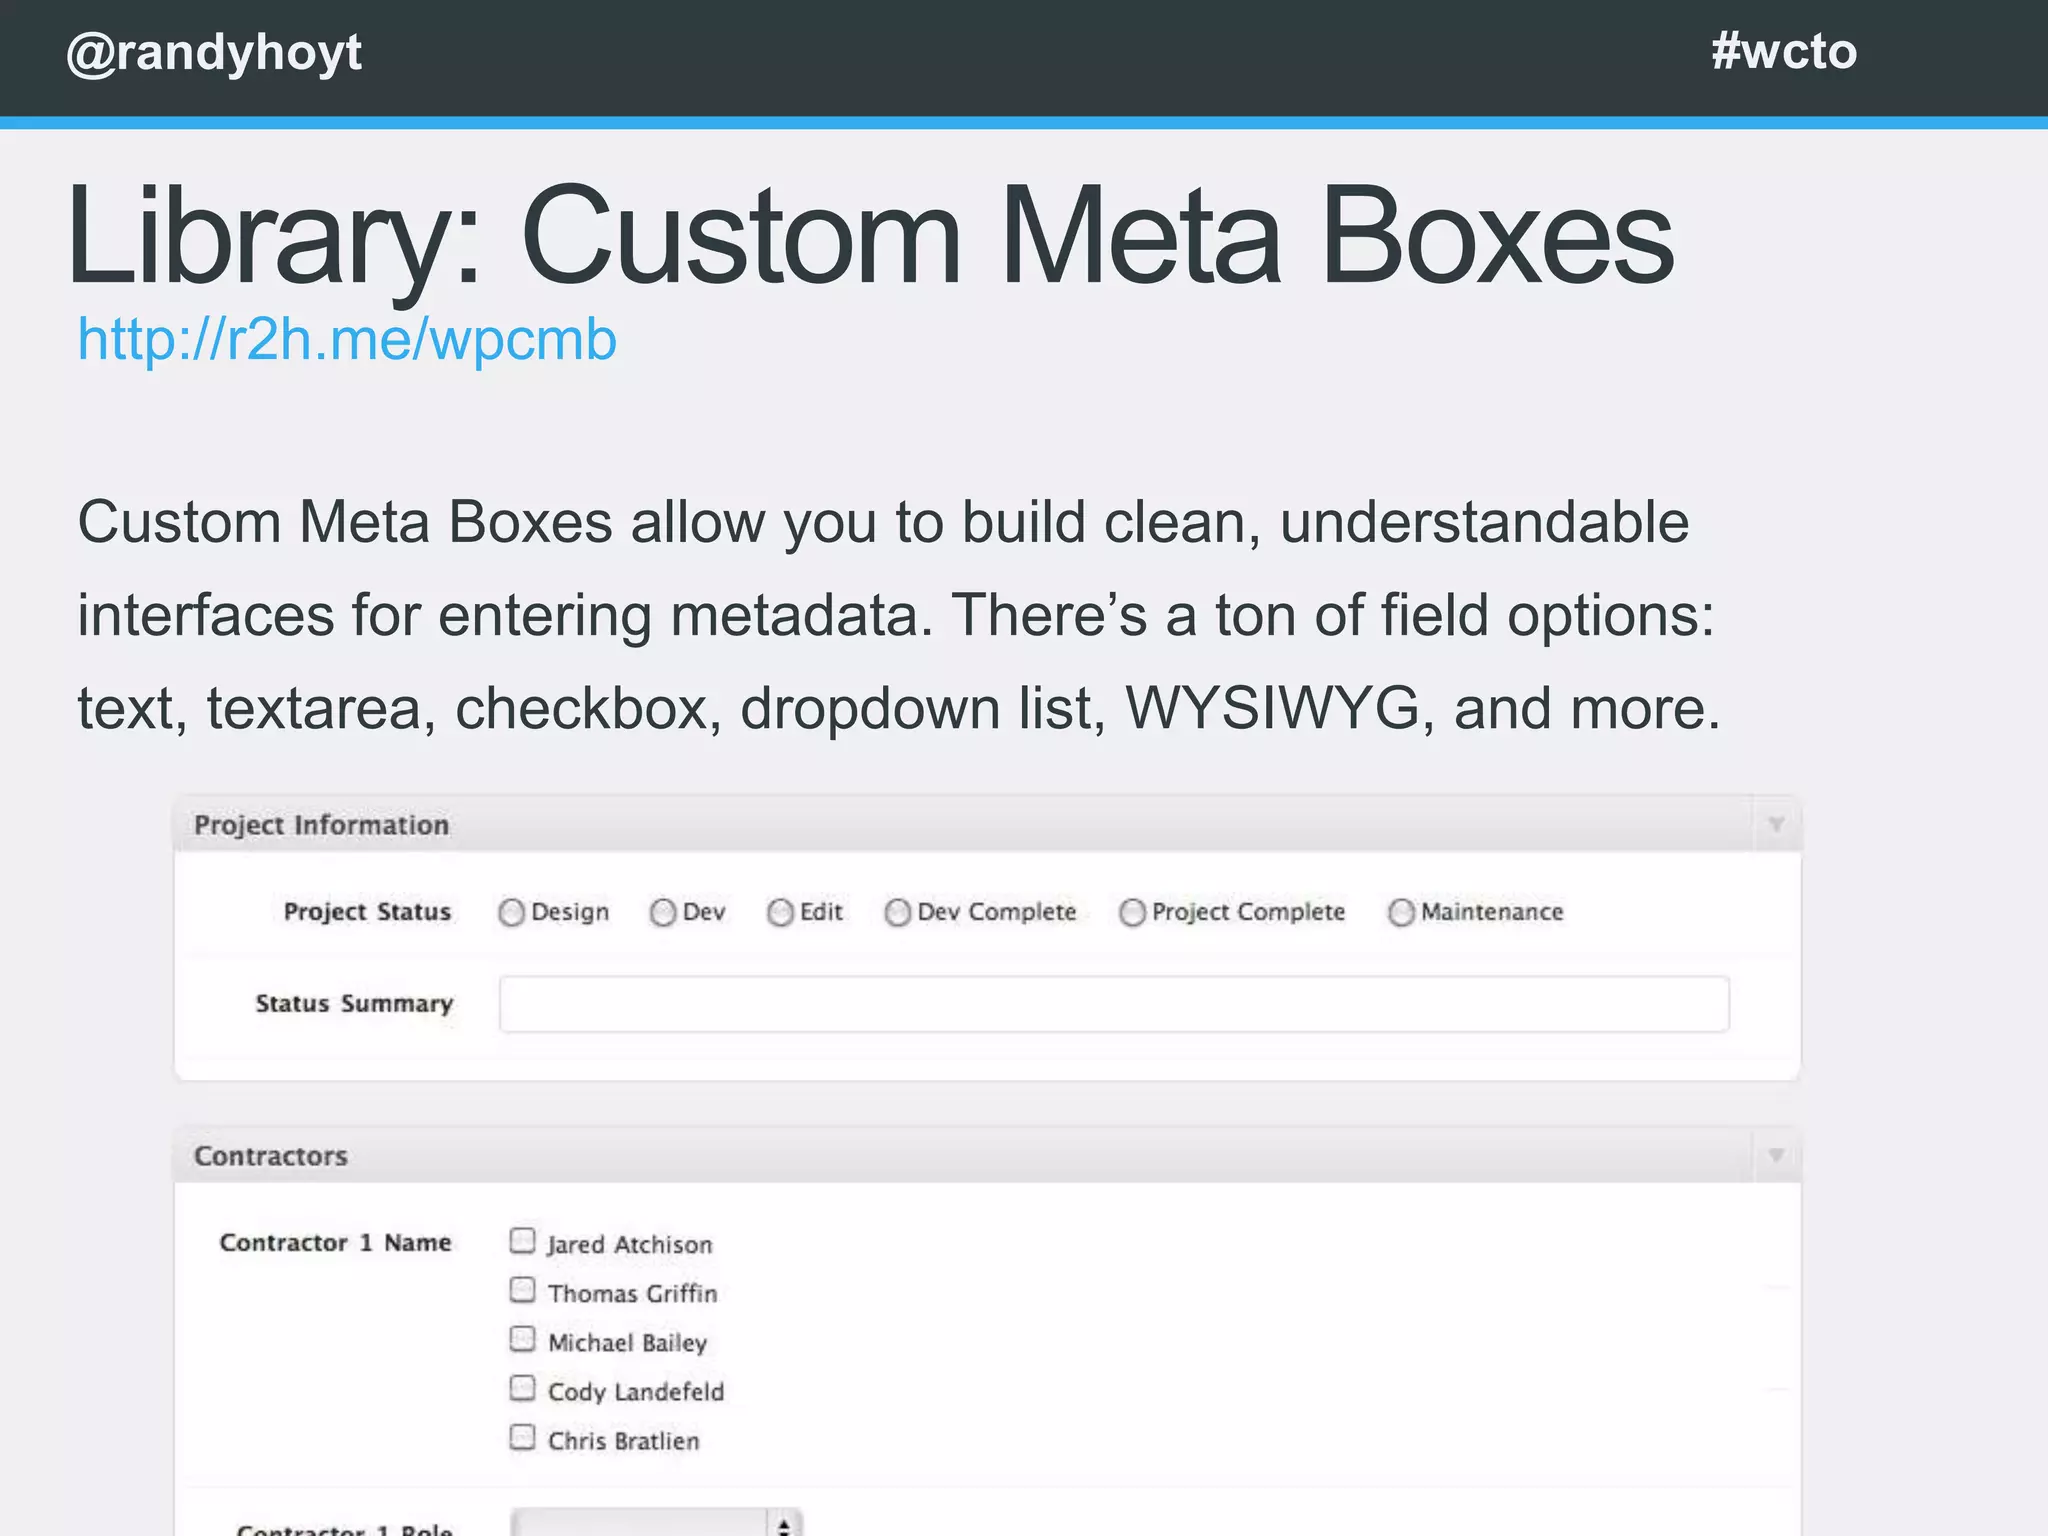Screen dimensions: 2048x1536
Task: Choose the Edit status option
Action: (780, 912)
